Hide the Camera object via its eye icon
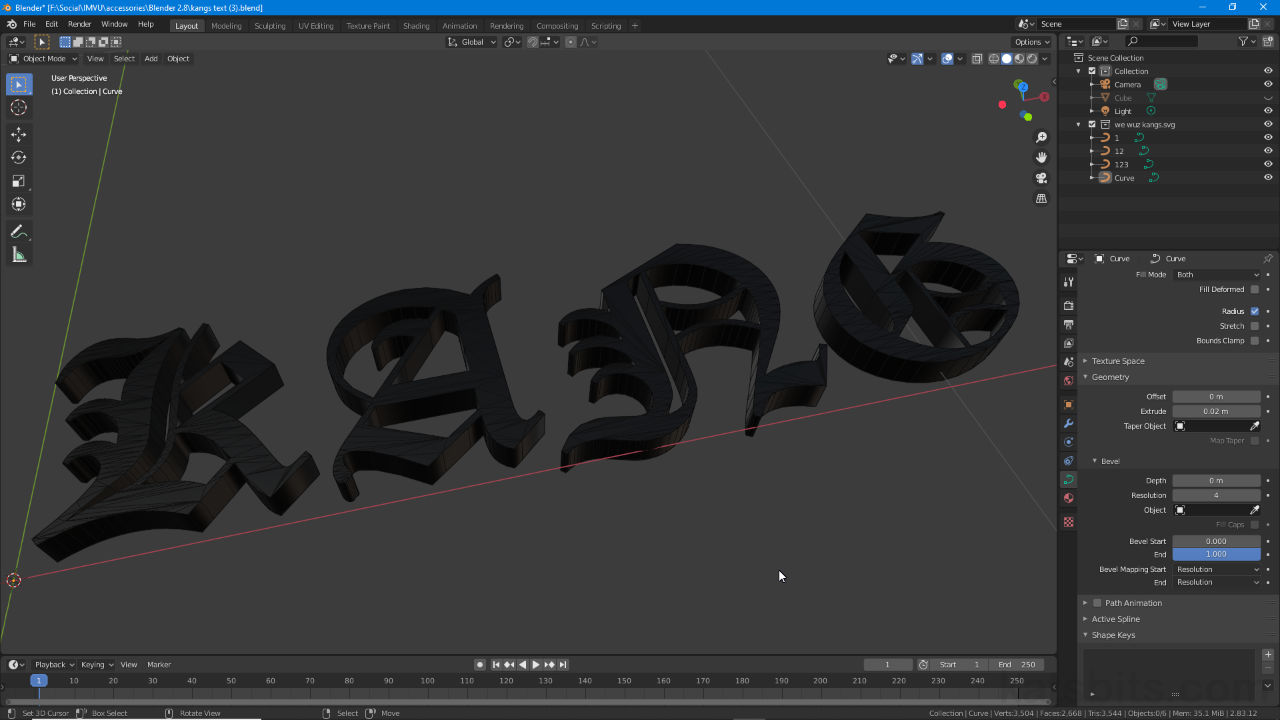Screen dimensions: 1280x720 coord(1268,85)
